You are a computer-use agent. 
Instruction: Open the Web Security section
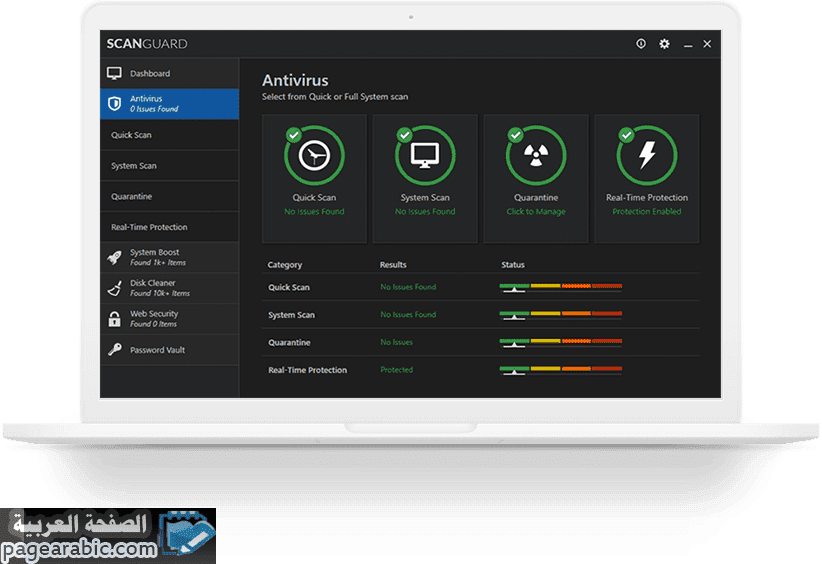[x=169, y=319]
